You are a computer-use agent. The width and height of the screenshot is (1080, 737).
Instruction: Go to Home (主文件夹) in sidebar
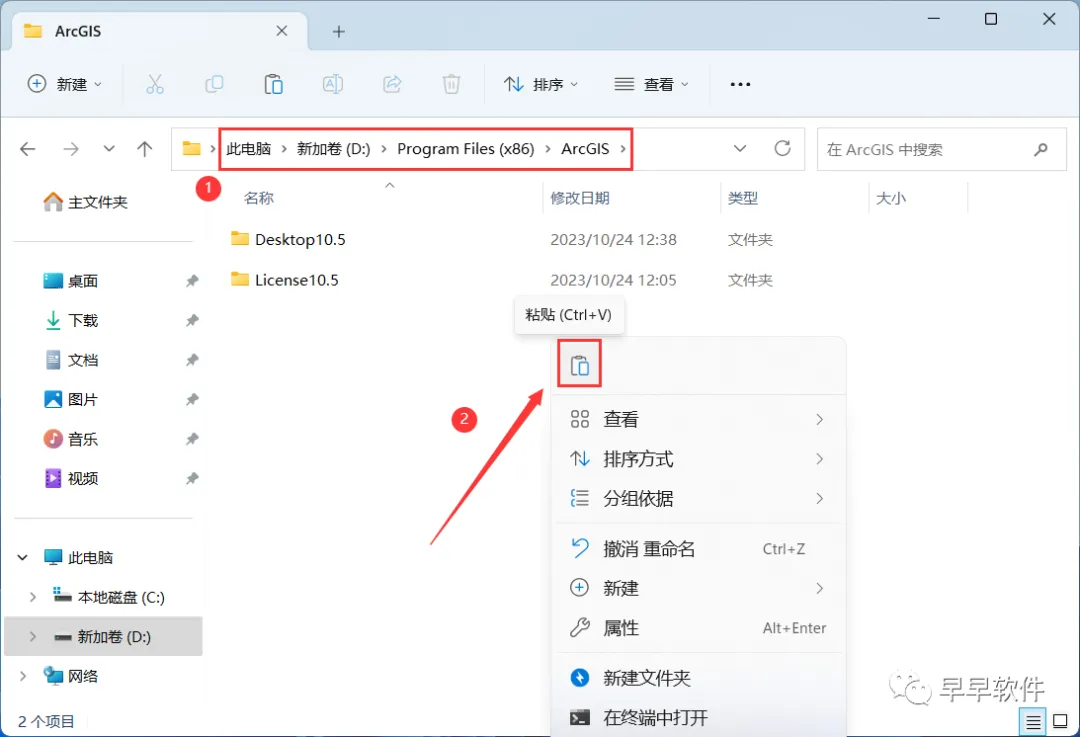click(x=85, y=202)
